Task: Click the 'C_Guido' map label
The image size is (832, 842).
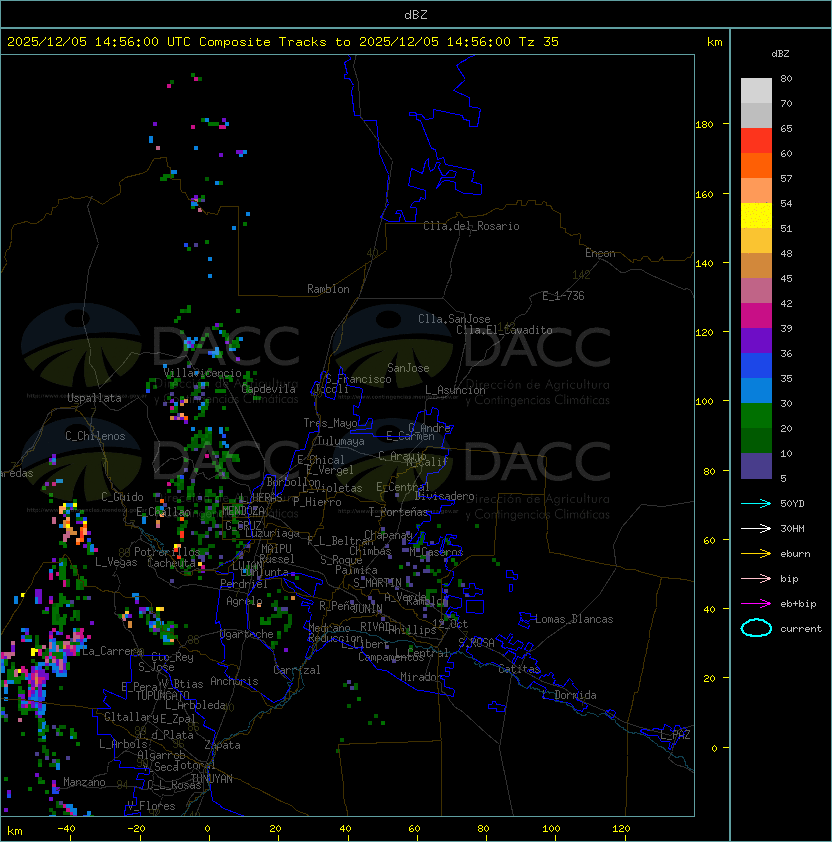Action: coord(122,497)
